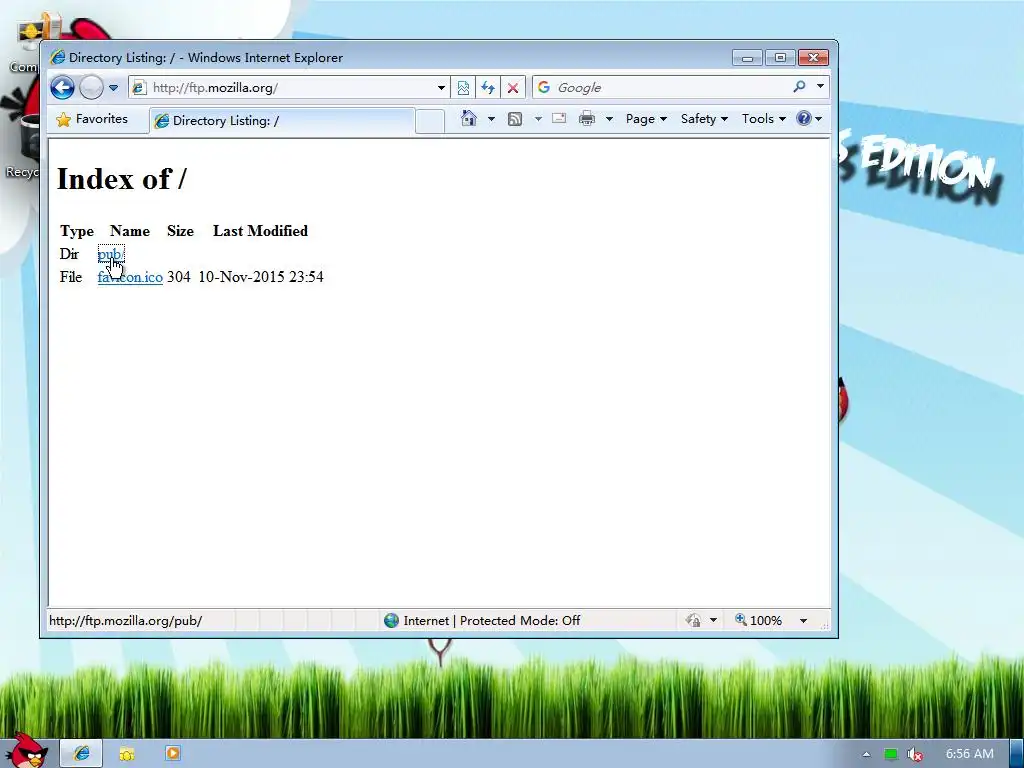Screen dimensions: 1024x768
Task: Open the folder icon on taskbar
Action: coord(127,754)
